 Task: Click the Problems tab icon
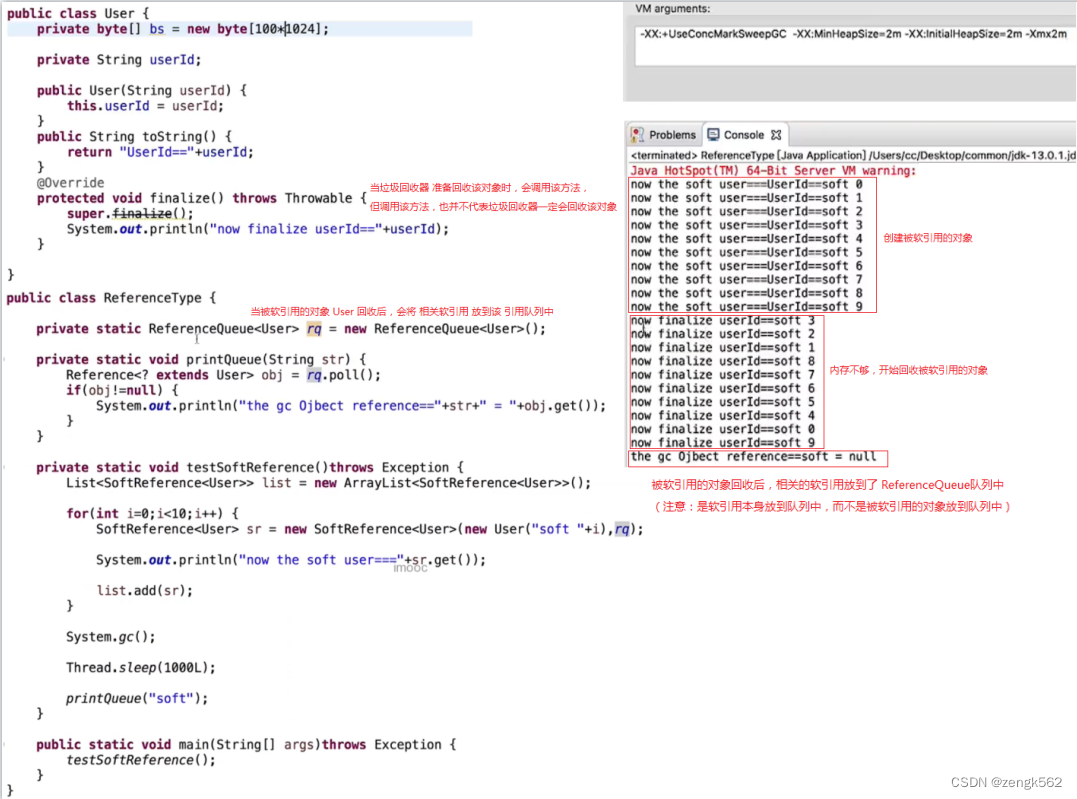coord(637,135)
